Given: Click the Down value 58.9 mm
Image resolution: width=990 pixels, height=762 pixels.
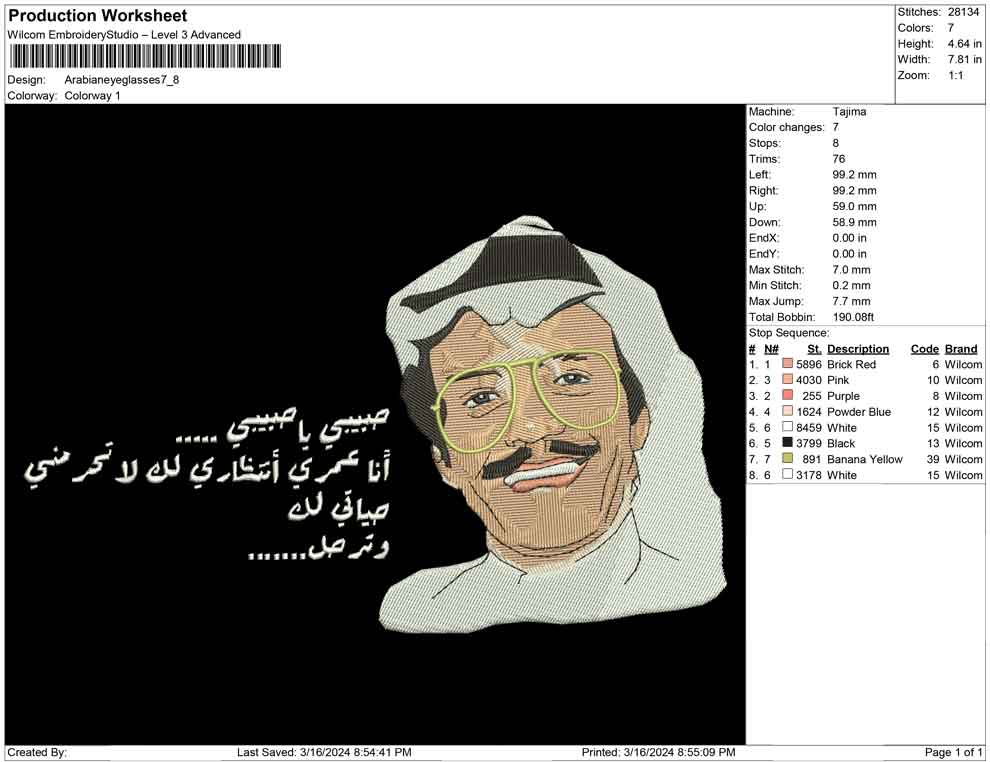Looking at the screenshot, I should click(x=854, y=222).
